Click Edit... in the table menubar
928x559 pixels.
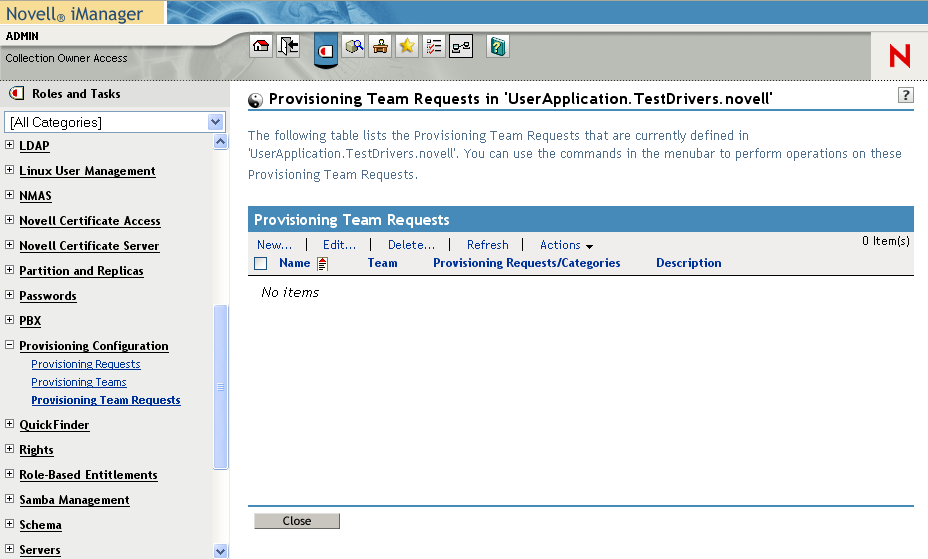339,245
